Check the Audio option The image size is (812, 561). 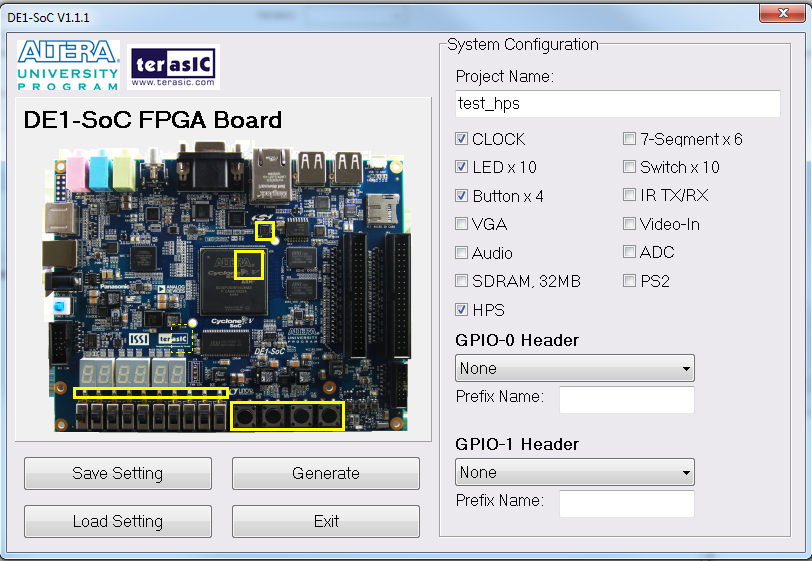coord(461,253)
